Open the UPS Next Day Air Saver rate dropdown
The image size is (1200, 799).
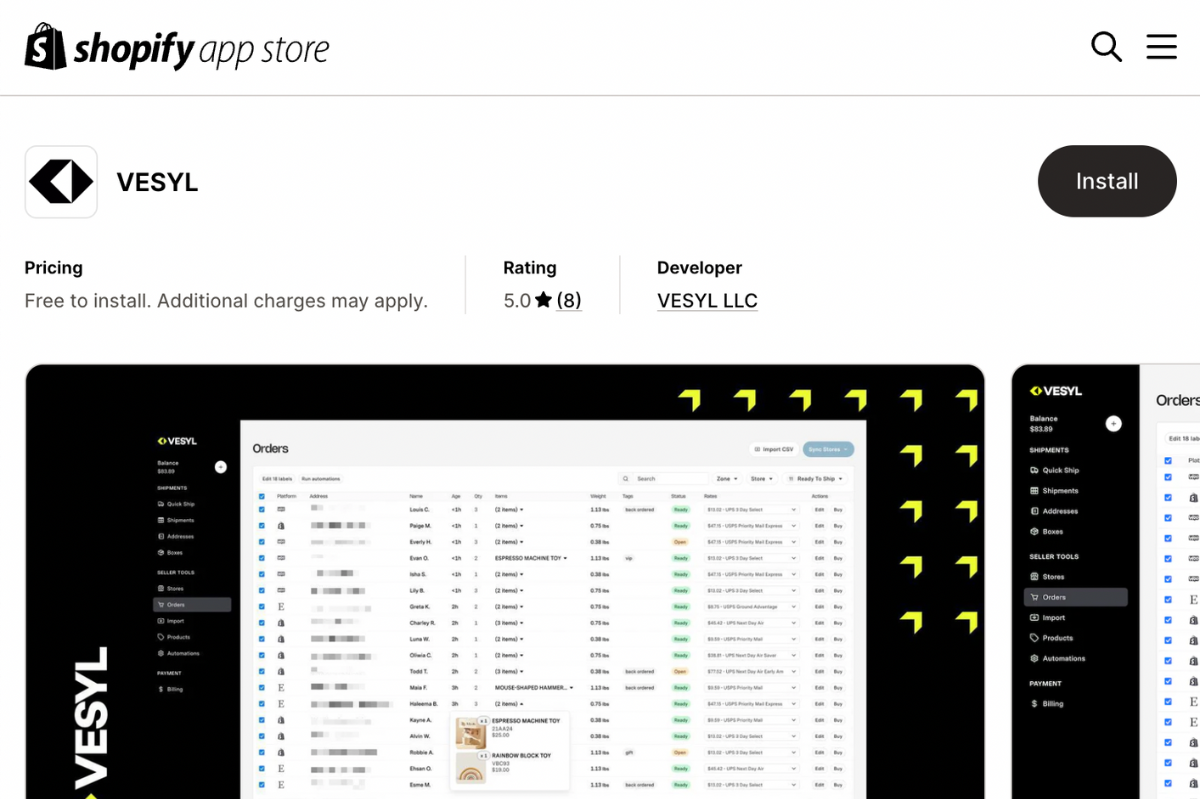751,655
